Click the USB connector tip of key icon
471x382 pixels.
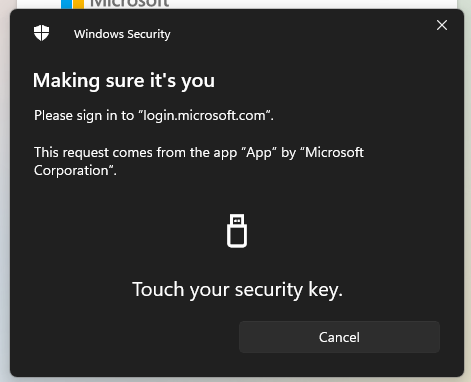[x=237, y=220]
